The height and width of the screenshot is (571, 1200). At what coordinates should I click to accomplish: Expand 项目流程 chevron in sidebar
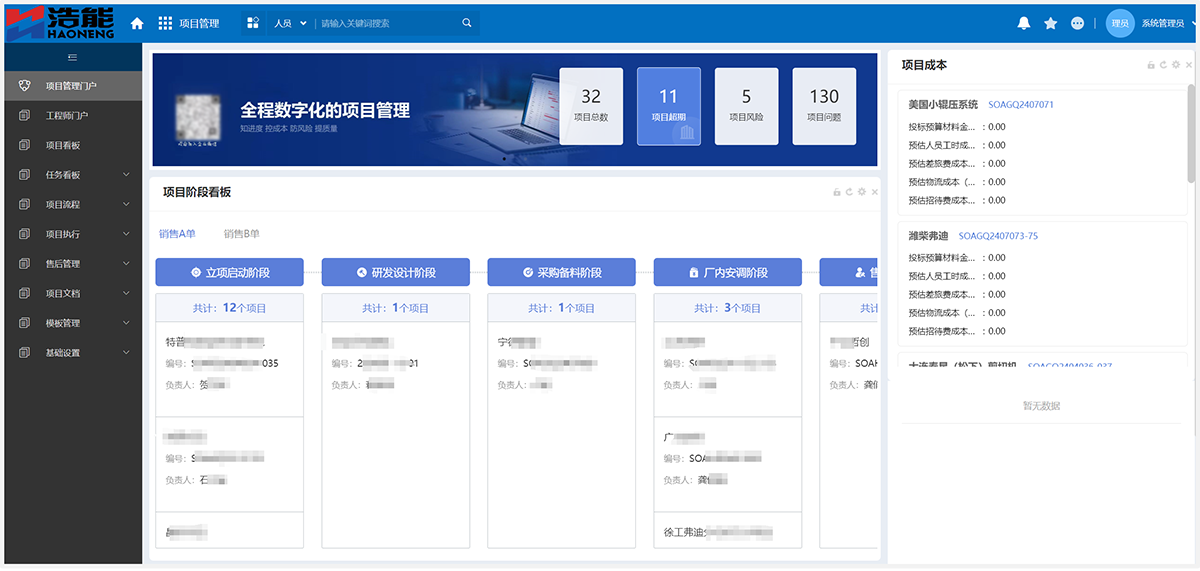click(x=126, y=205)
